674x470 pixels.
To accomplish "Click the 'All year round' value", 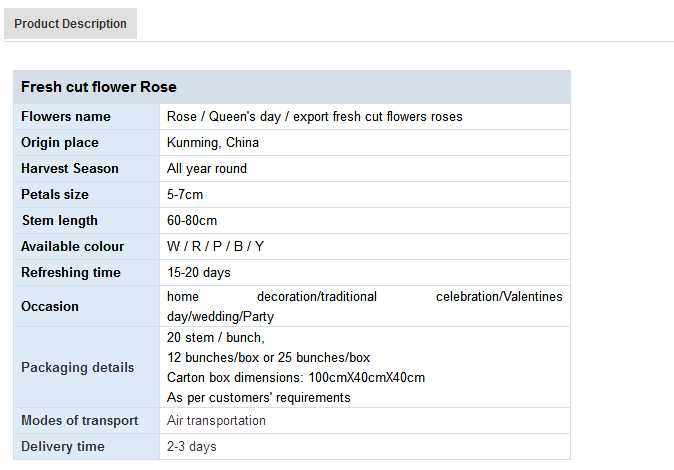I will point(207,169).
